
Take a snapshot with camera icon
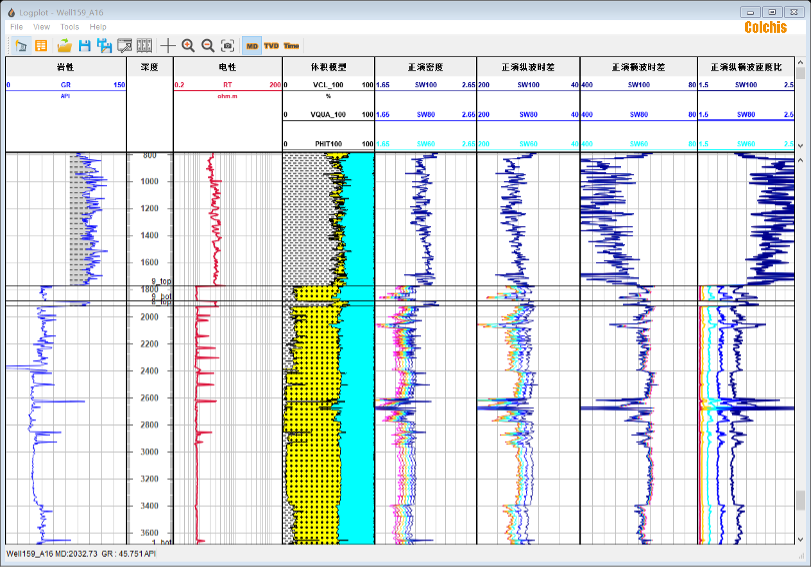tap(228, 46)
